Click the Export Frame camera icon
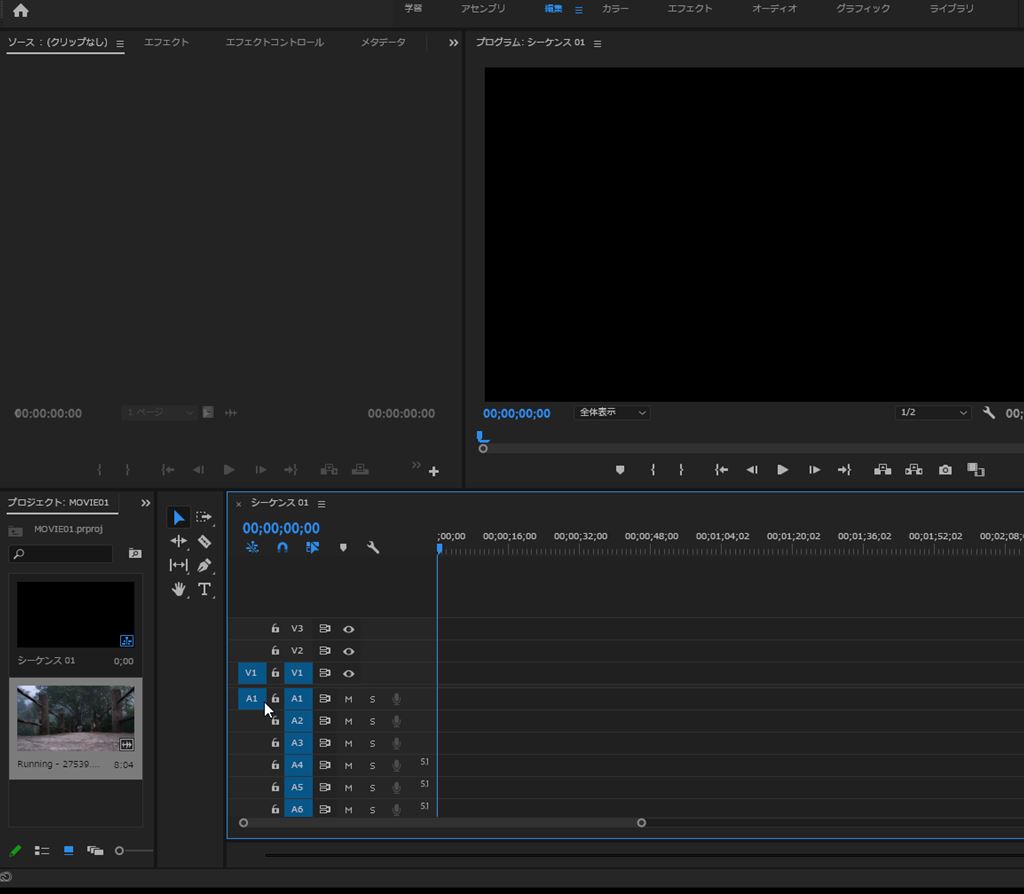 pos(945,470)
